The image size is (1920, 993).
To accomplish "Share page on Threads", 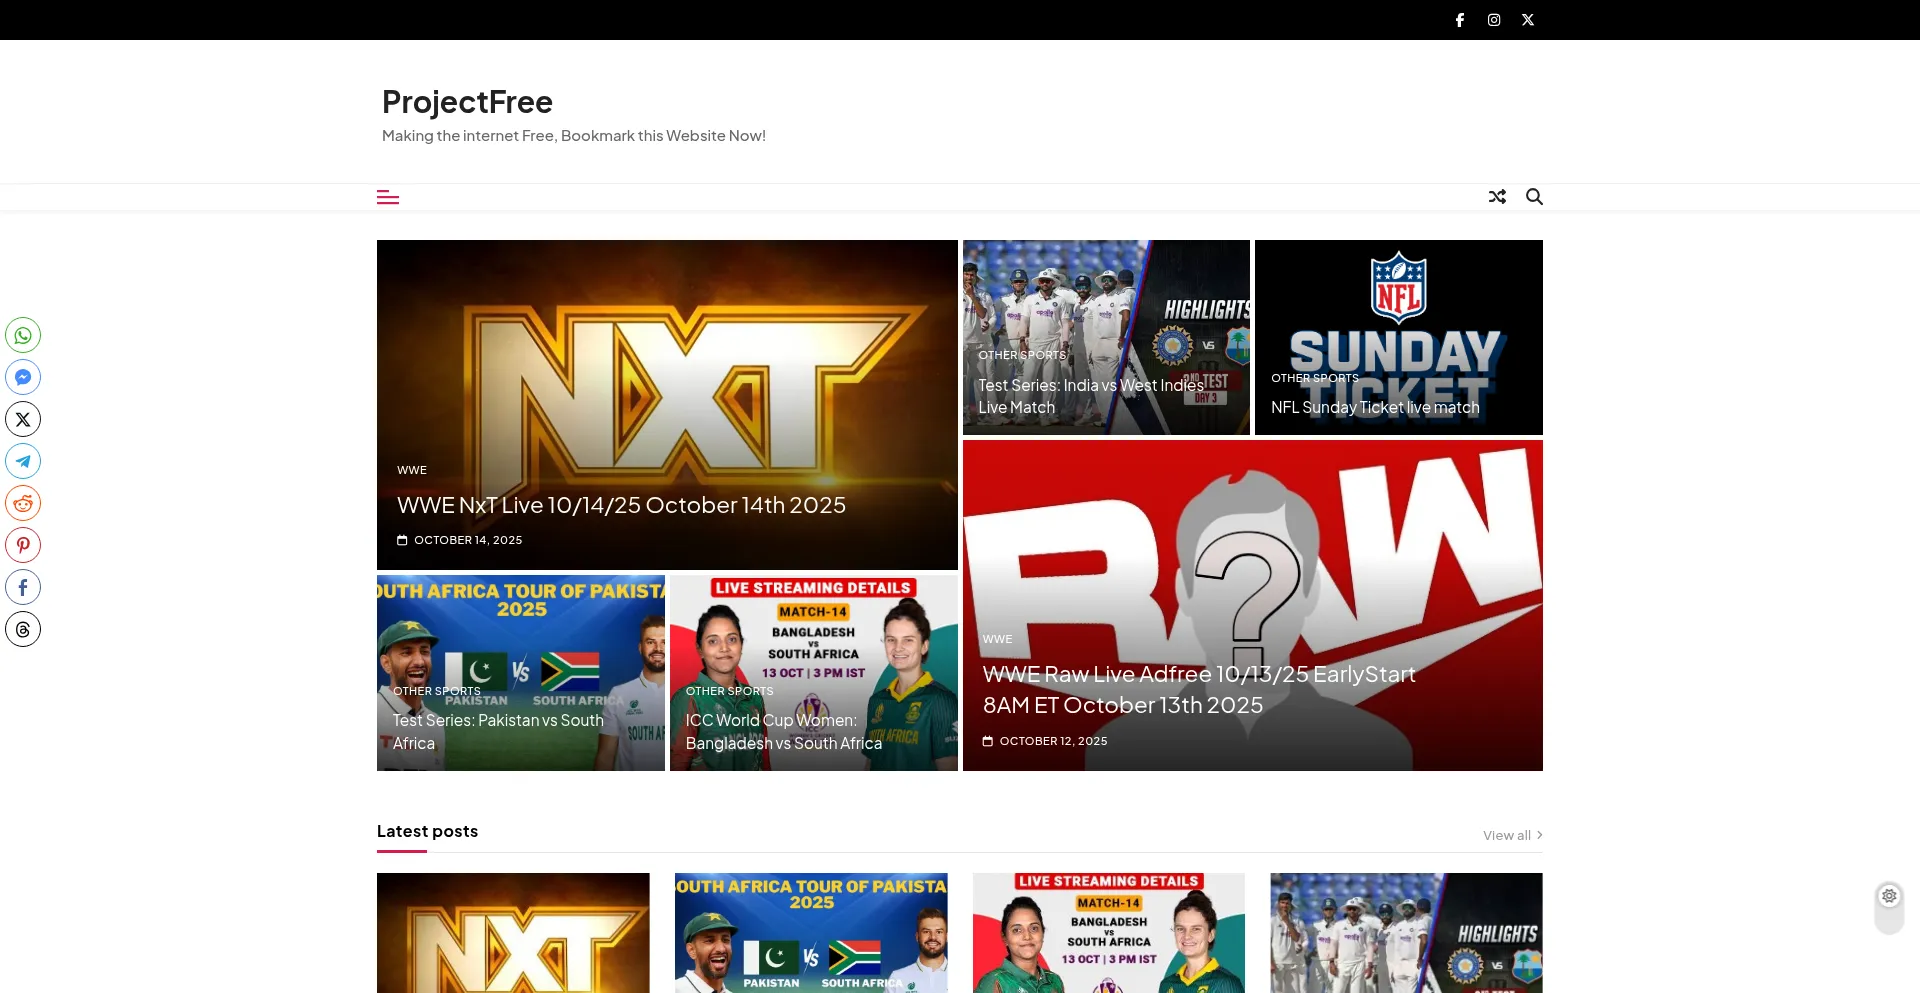I will coord(23,629).
